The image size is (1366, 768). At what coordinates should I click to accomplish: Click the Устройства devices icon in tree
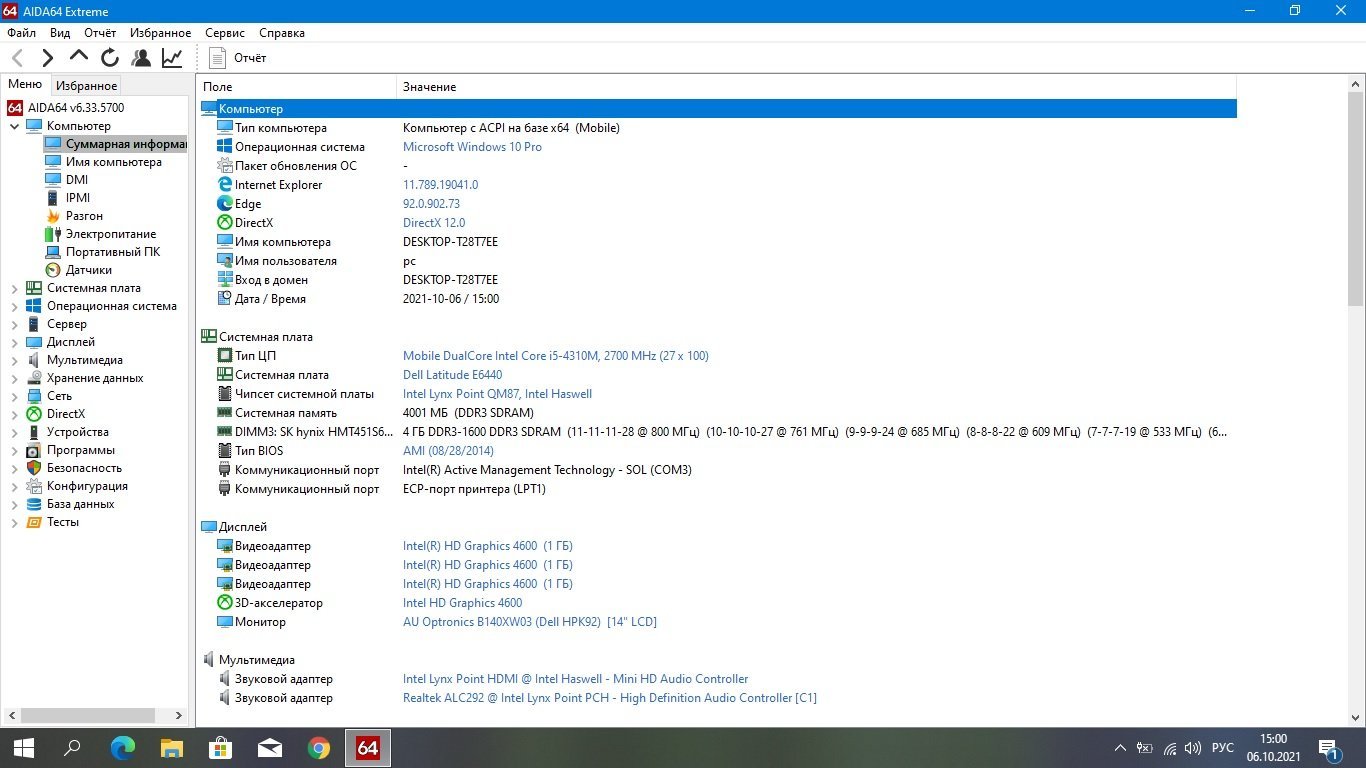point(34,432)
